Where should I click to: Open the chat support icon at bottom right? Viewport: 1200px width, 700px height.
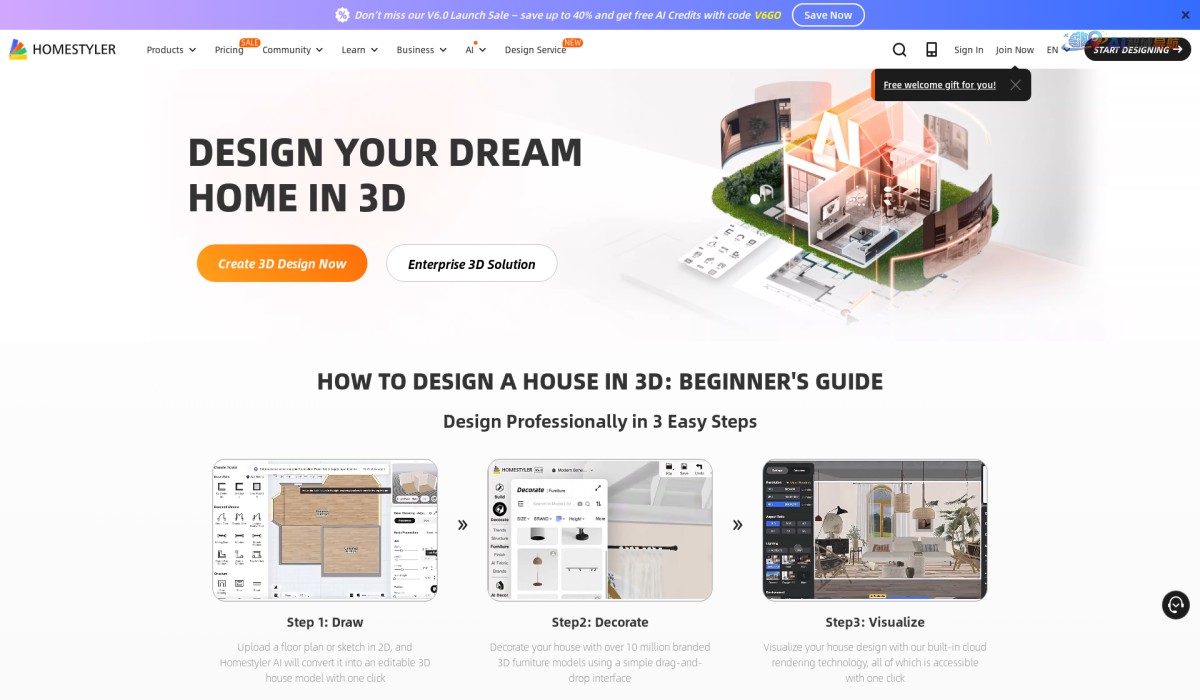(1175, 605)
